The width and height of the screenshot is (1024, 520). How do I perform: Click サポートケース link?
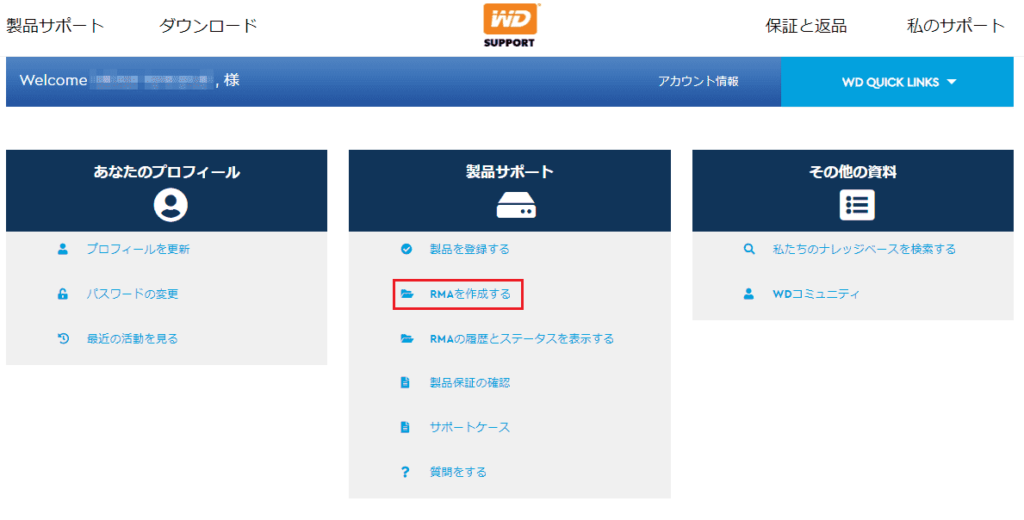(470, 427)
